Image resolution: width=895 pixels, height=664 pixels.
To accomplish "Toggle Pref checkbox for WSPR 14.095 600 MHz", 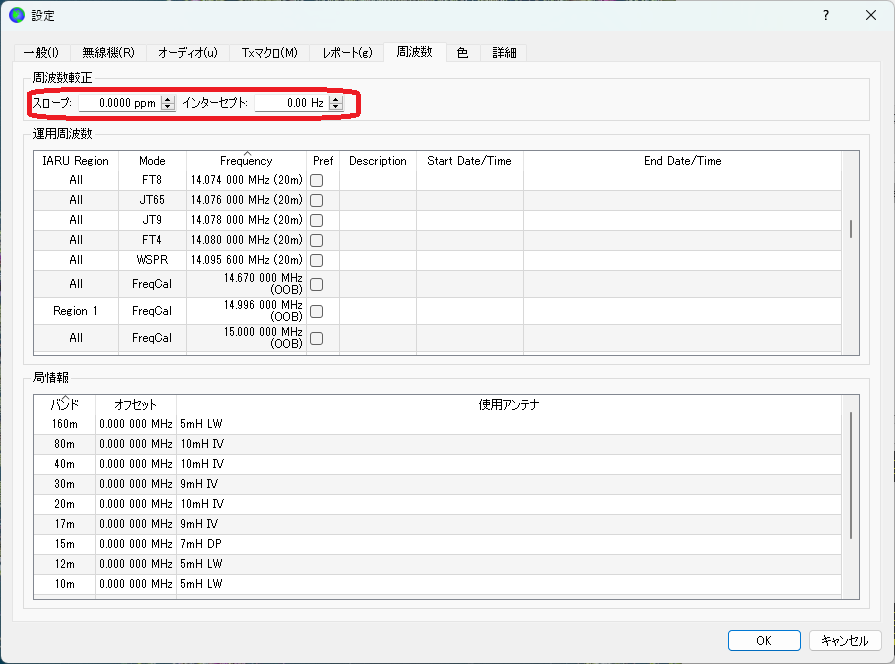I will pos(316,260).
